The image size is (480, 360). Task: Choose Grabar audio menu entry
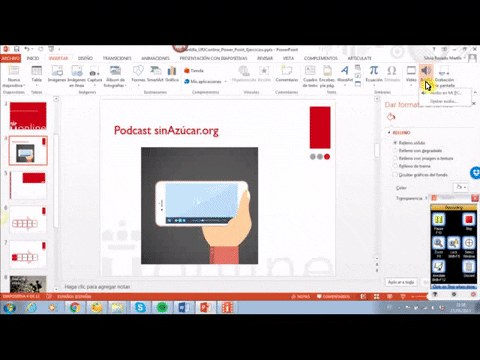pos(444,101)
